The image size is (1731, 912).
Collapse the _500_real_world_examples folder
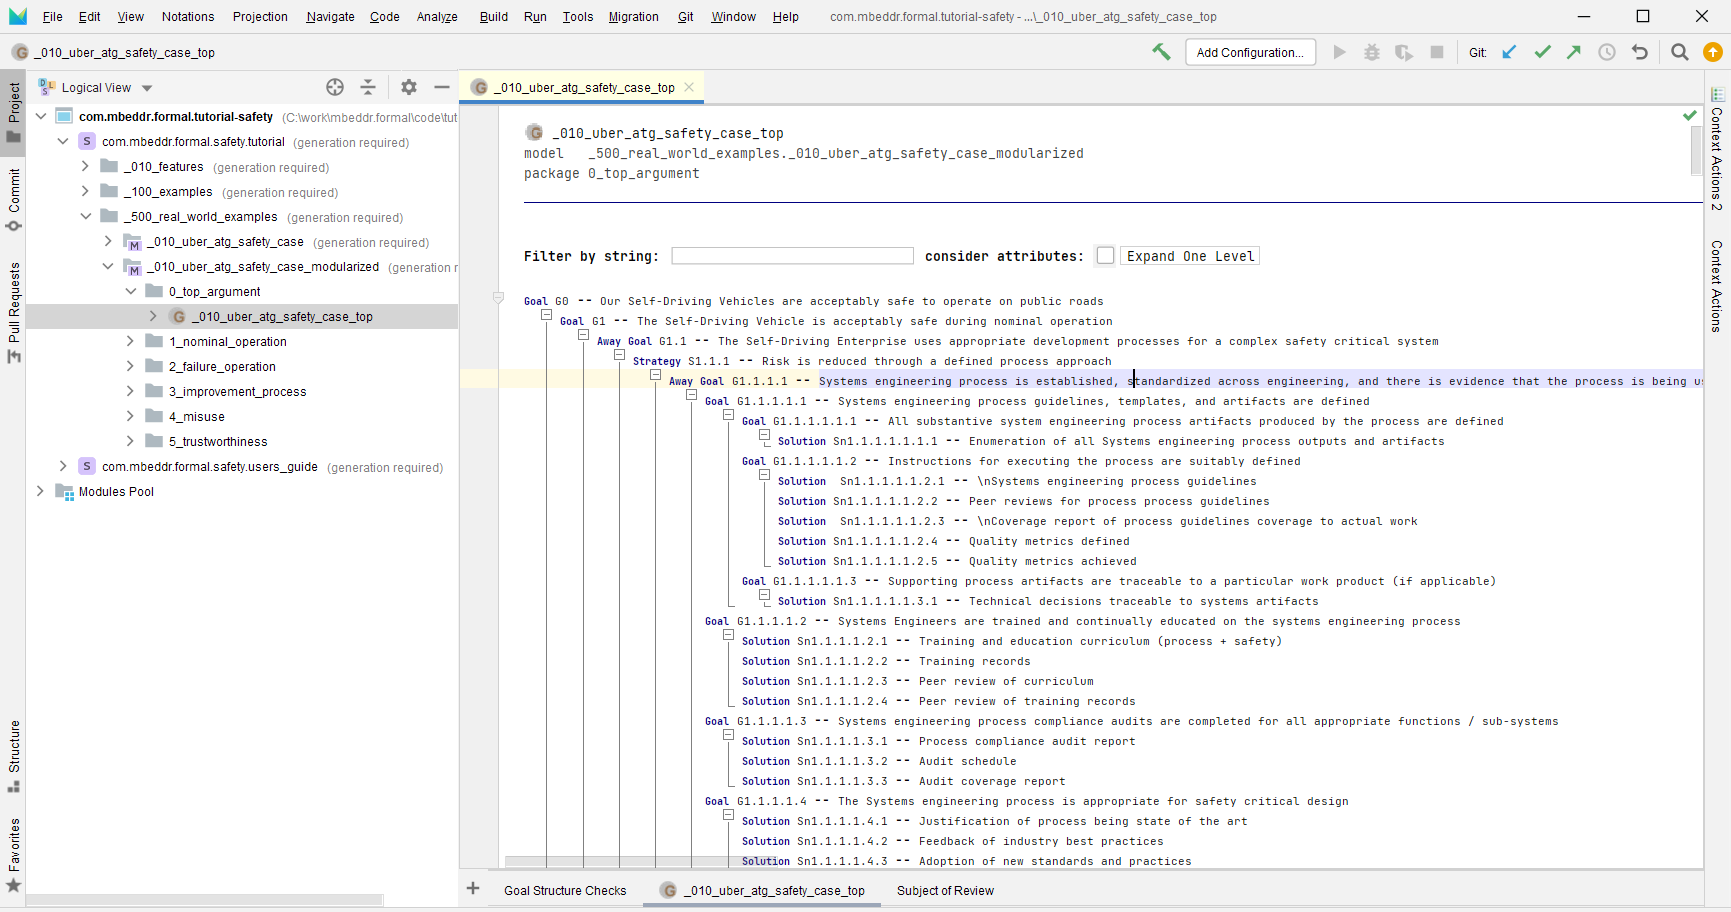[x=85, y=216]
